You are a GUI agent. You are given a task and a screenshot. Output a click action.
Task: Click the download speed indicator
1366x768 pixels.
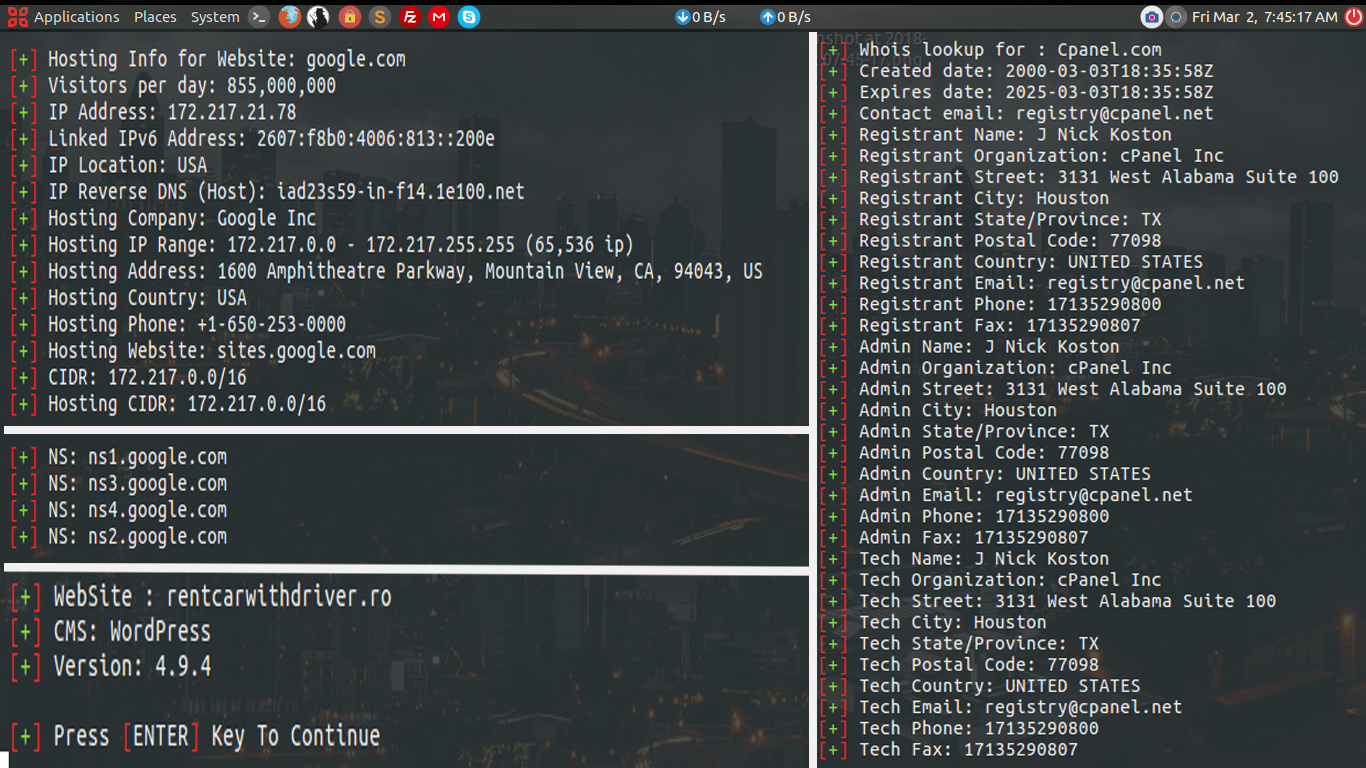(700, 17)
